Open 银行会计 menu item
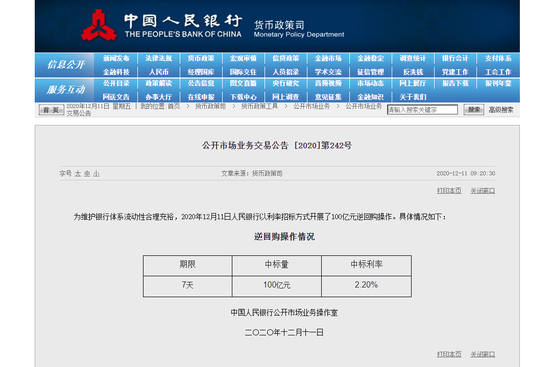Screen dimensions: 550x367 pyautogui.click(x=455, y=58)
